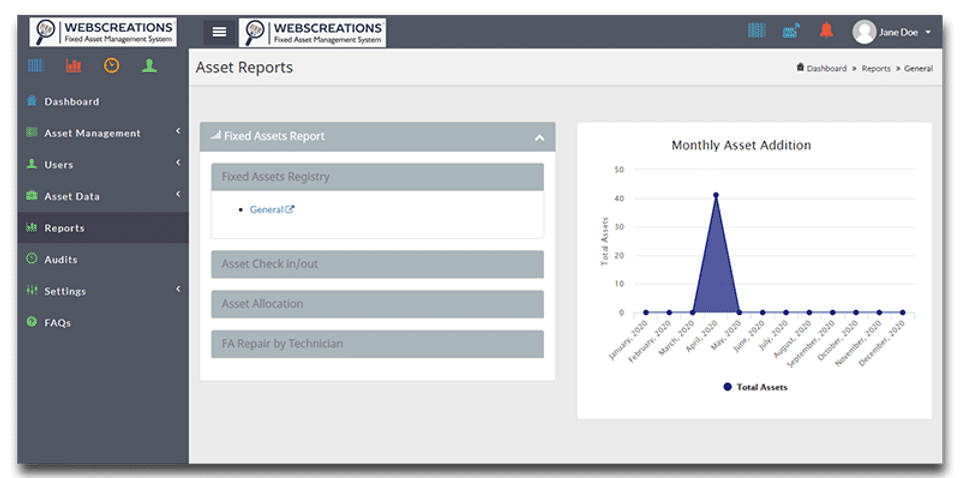Click the Asset Management icon in sidebar

(32, 133)
